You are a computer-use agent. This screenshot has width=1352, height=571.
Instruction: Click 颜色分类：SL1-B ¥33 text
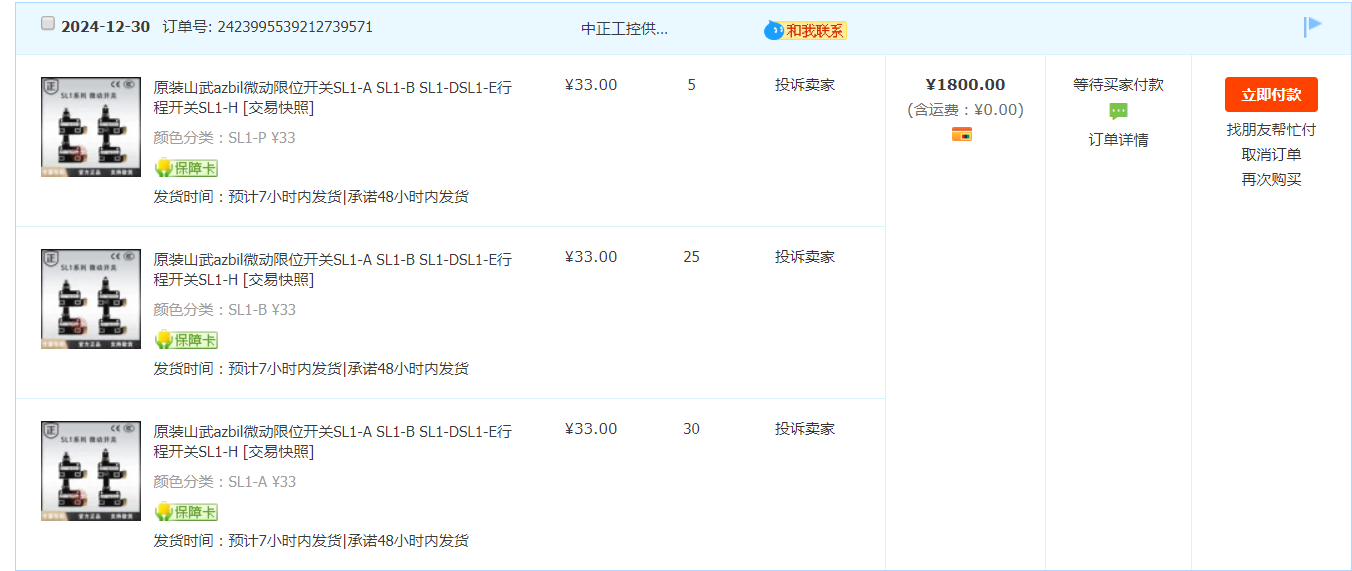224,310
